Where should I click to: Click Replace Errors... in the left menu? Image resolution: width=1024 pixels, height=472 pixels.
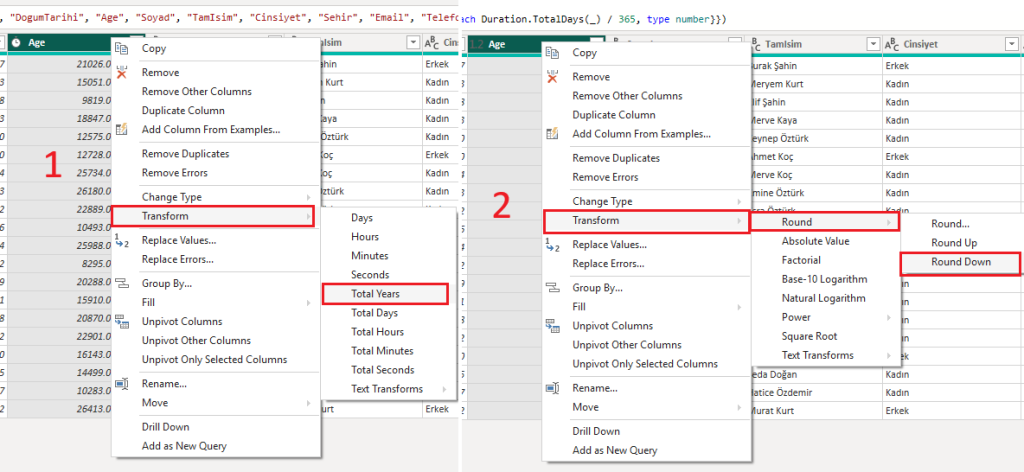click(x=178, y=259)
